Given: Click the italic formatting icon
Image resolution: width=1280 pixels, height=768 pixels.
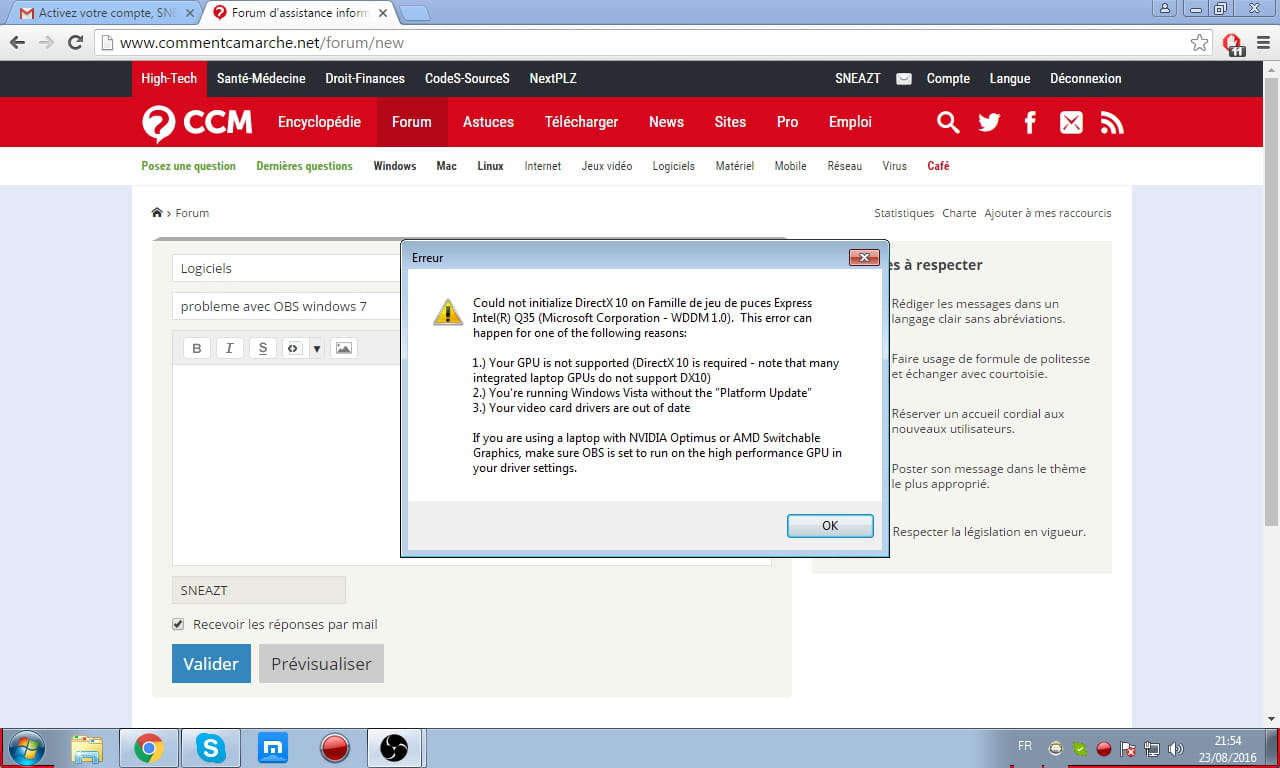Looking at the screenshot, I should pyautogui.click(x=230, y=348).
